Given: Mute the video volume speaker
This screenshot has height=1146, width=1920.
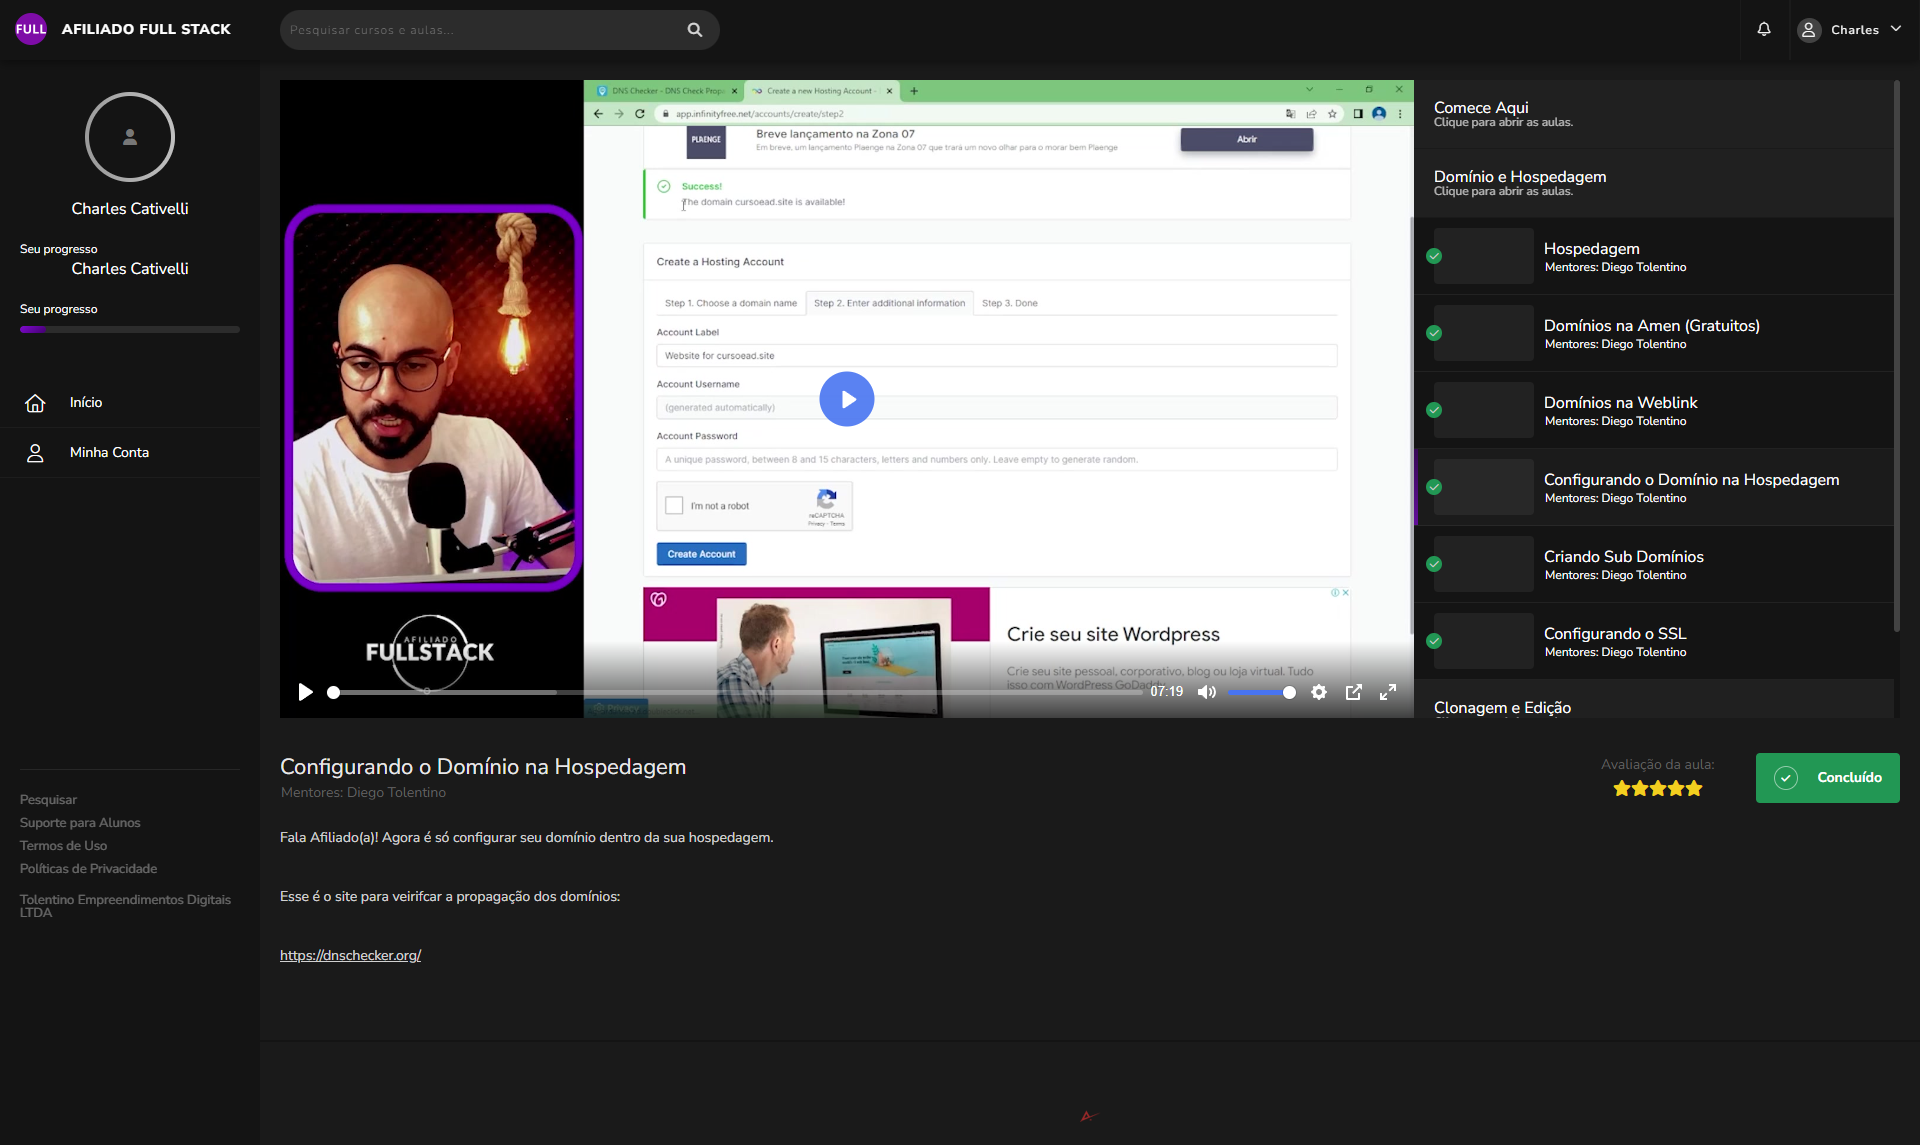Looking at the screenshot, I should tap(1207, 692).
